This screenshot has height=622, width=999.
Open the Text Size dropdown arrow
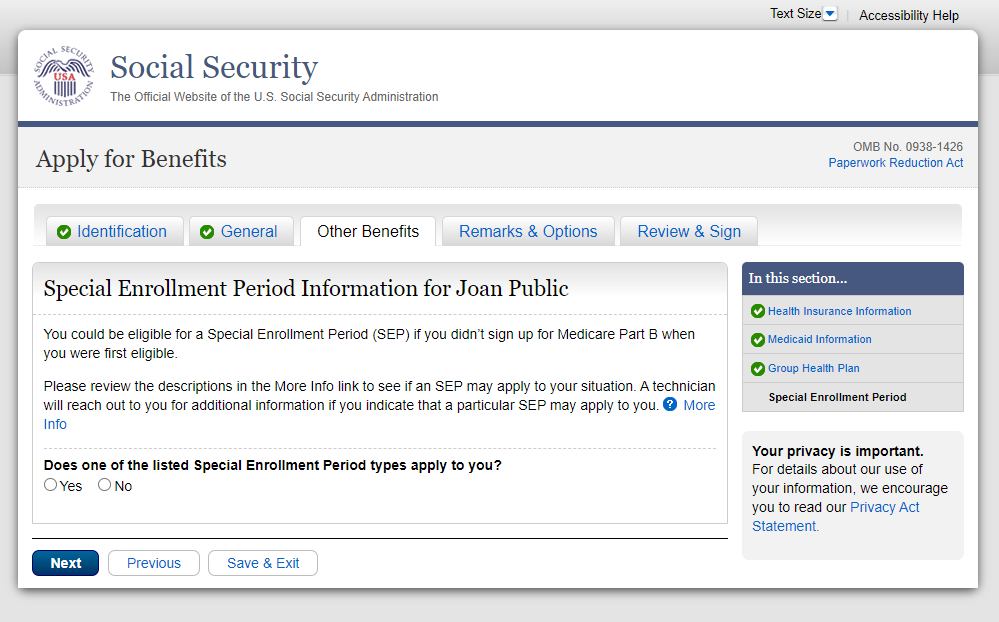click(x=829, y=14)
